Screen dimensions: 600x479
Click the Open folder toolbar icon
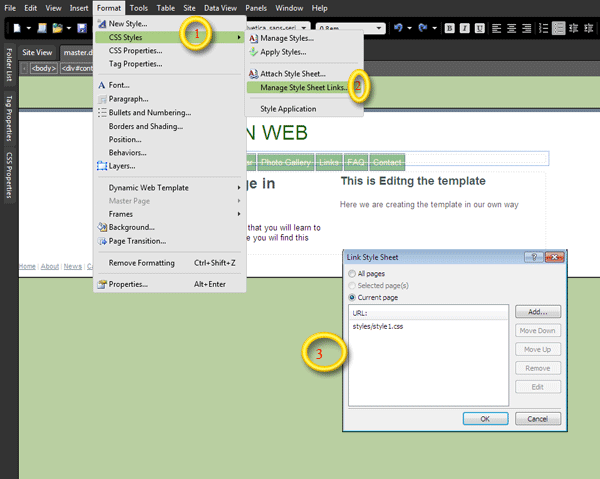click(57, 28)
